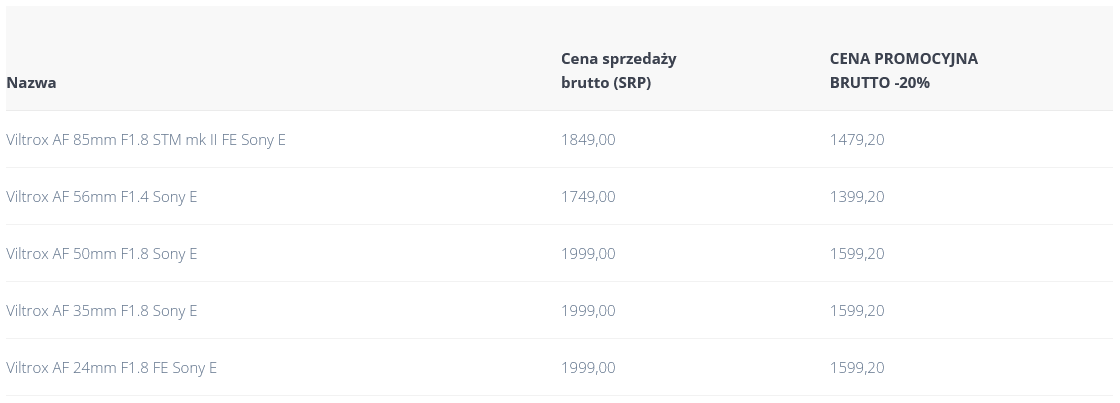Click the Cena sprzedaży brutto (SRP) header
This screenshot has width=1120, height=403.
point(619,70)
